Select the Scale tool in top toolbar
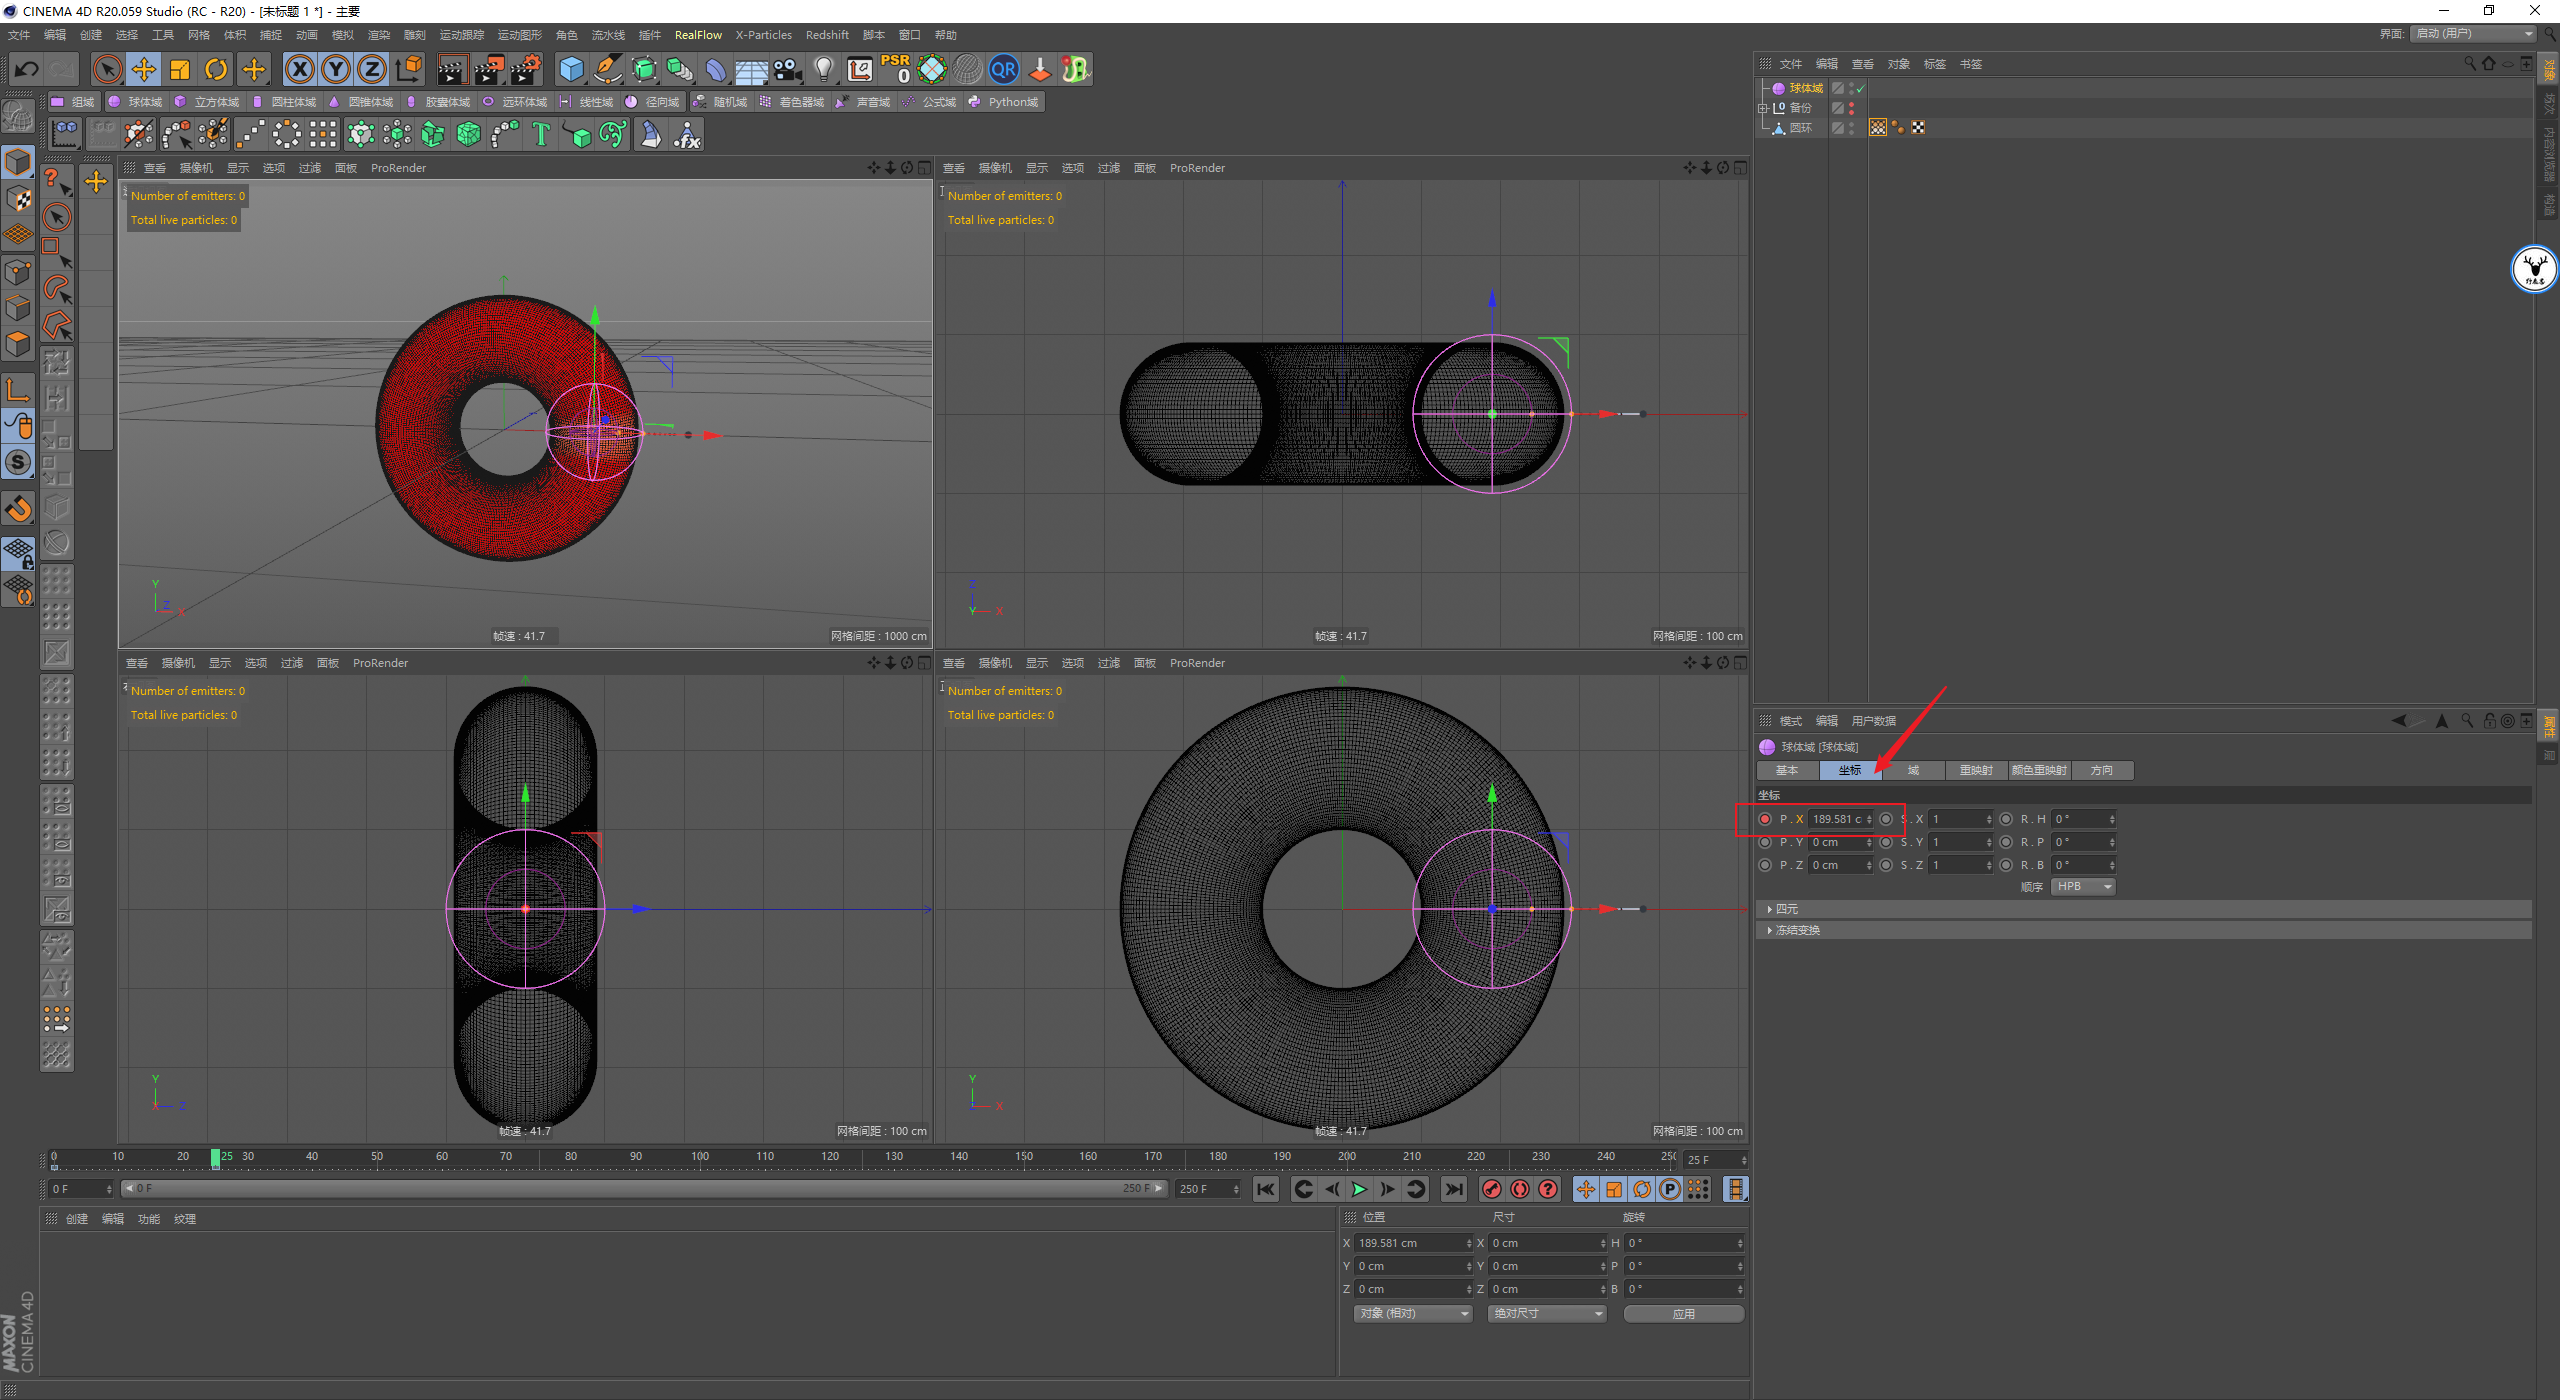This screenshot has width=2560, height=1400. tap(180, 69)
